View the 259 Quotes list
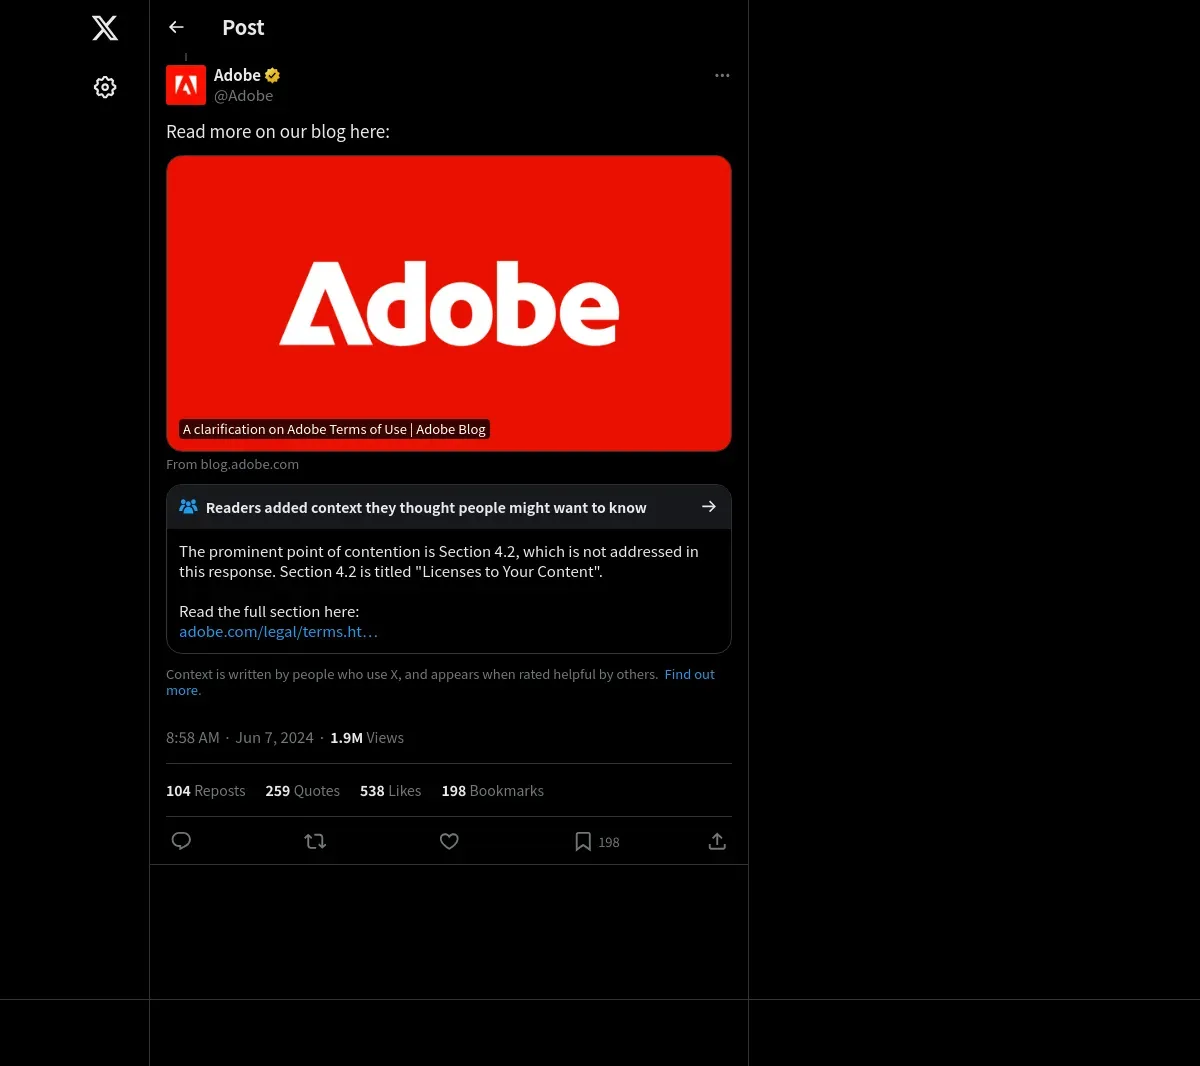The height and width of the screenshot is (1066, 1200). [x=302, y=791]
